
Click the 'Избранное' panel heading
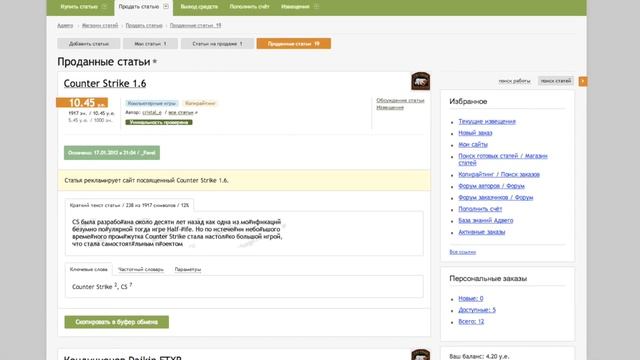(468, 101)
